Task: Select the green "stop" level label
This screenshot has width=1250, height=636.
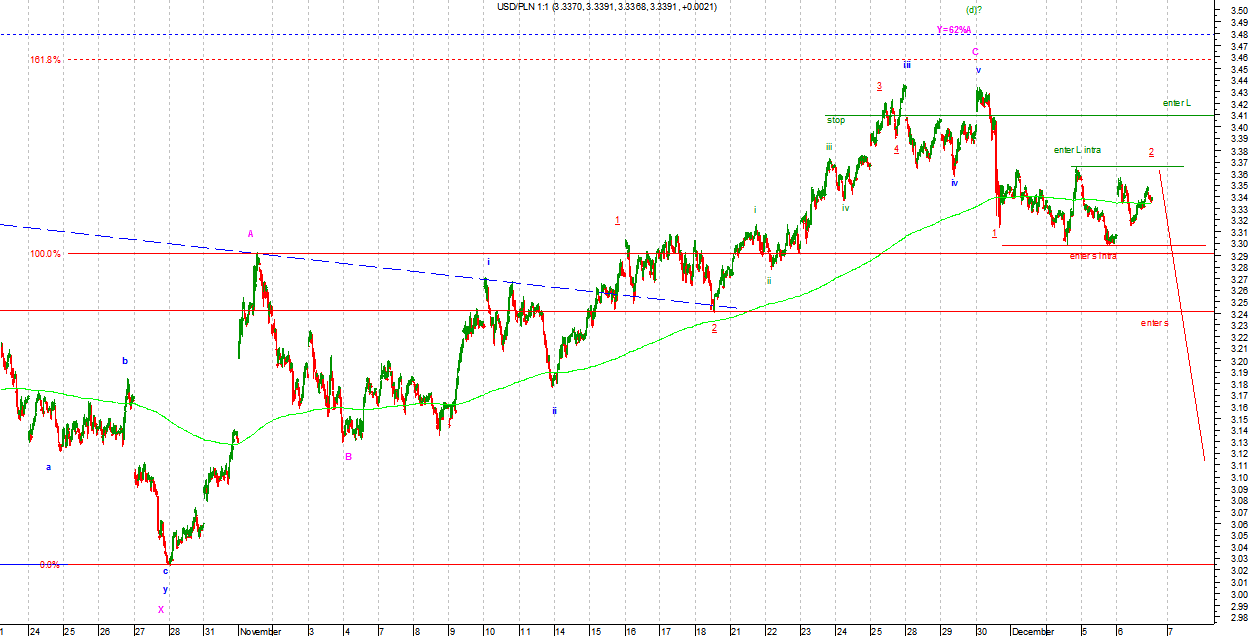Action: pos(836,120)
